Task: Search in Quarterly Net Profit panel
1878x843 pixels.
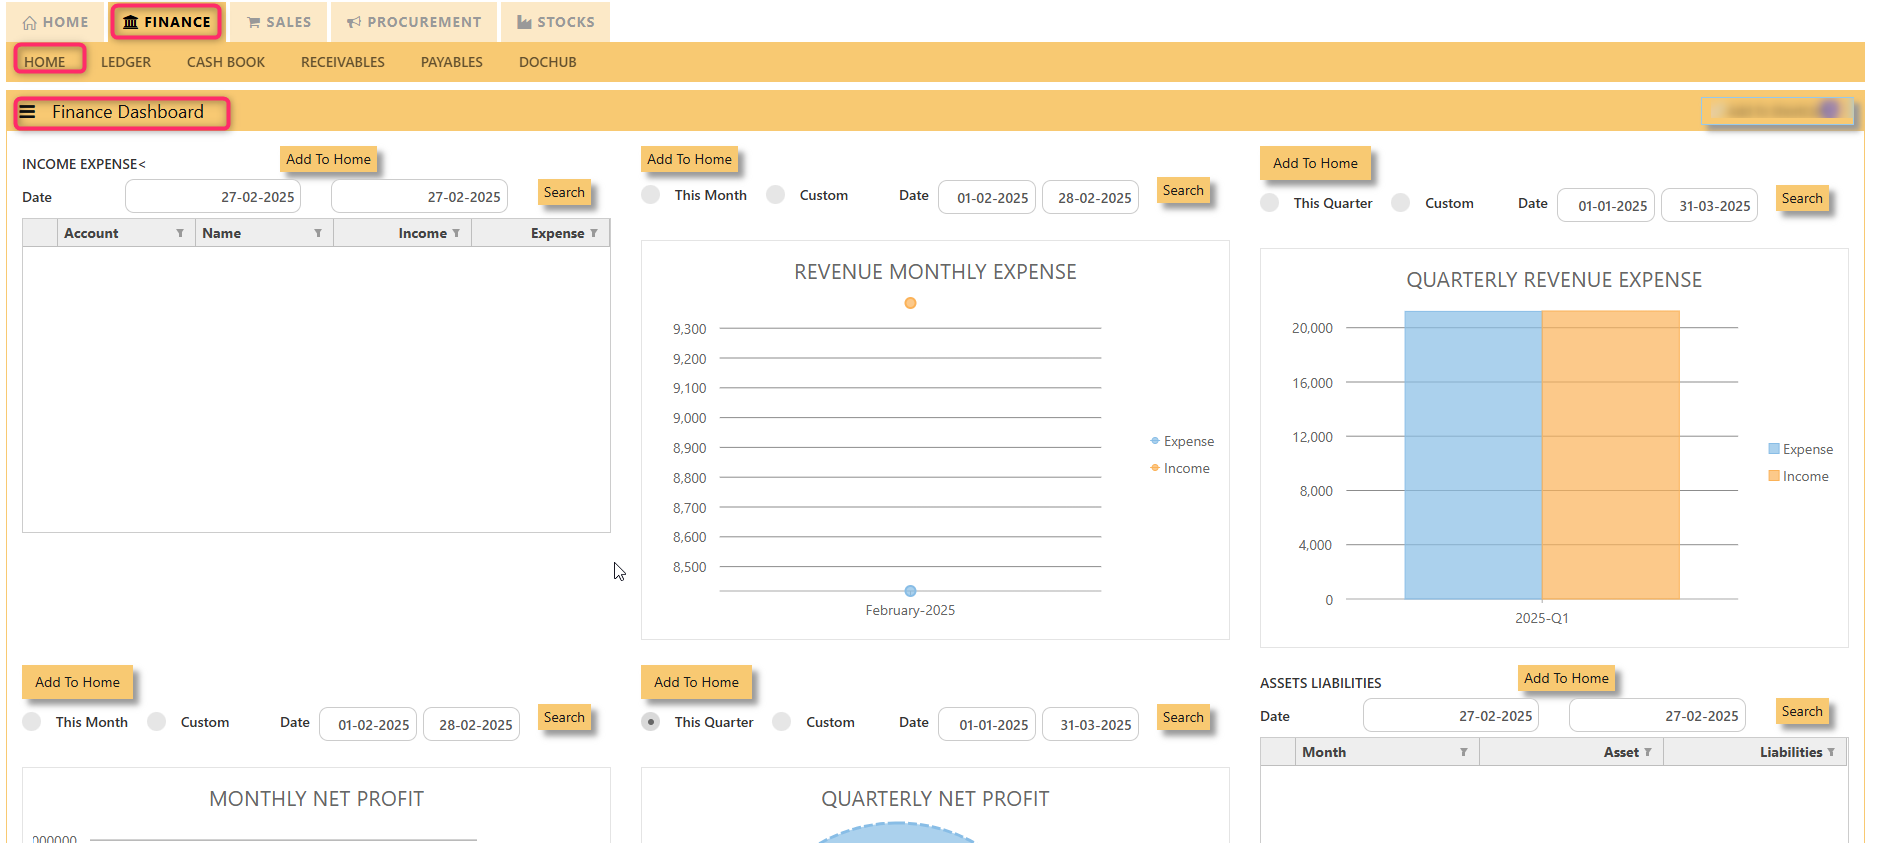Action: [1183, 717]
